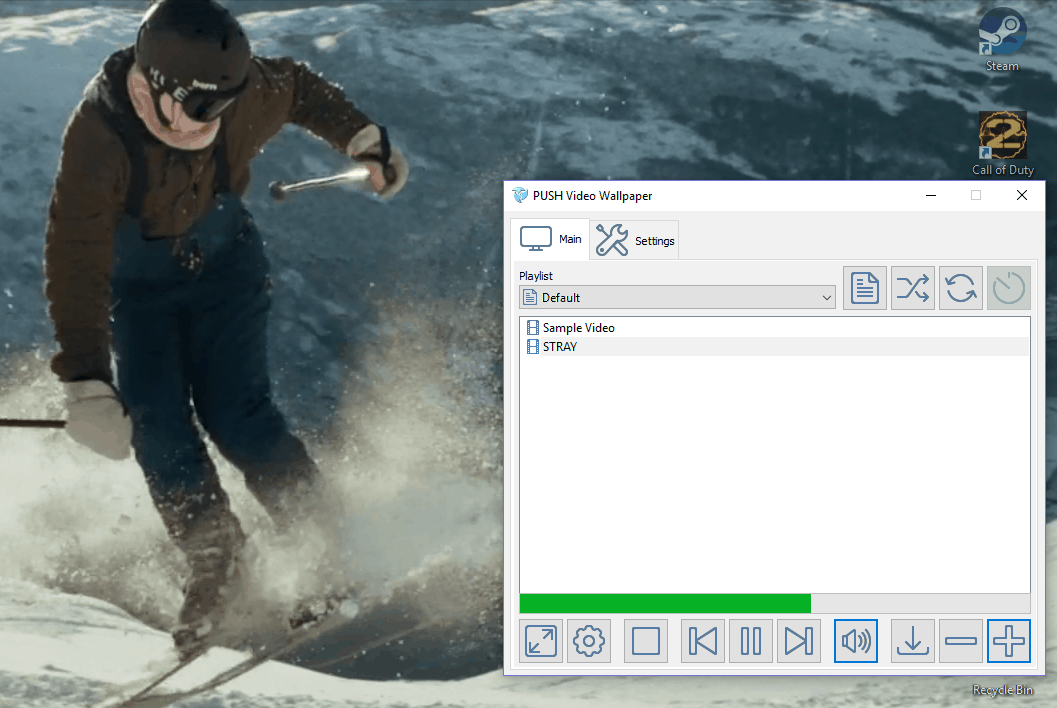Skip to the previous video

coord(703,641)
